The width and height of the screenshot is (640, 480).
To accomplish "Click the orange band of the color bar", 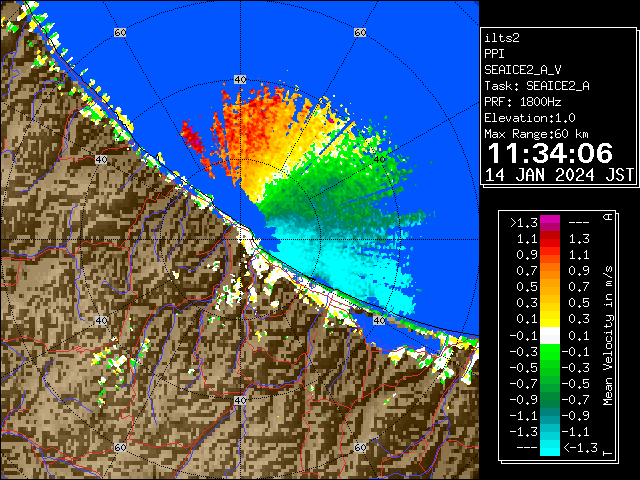I will coord(550,271).
